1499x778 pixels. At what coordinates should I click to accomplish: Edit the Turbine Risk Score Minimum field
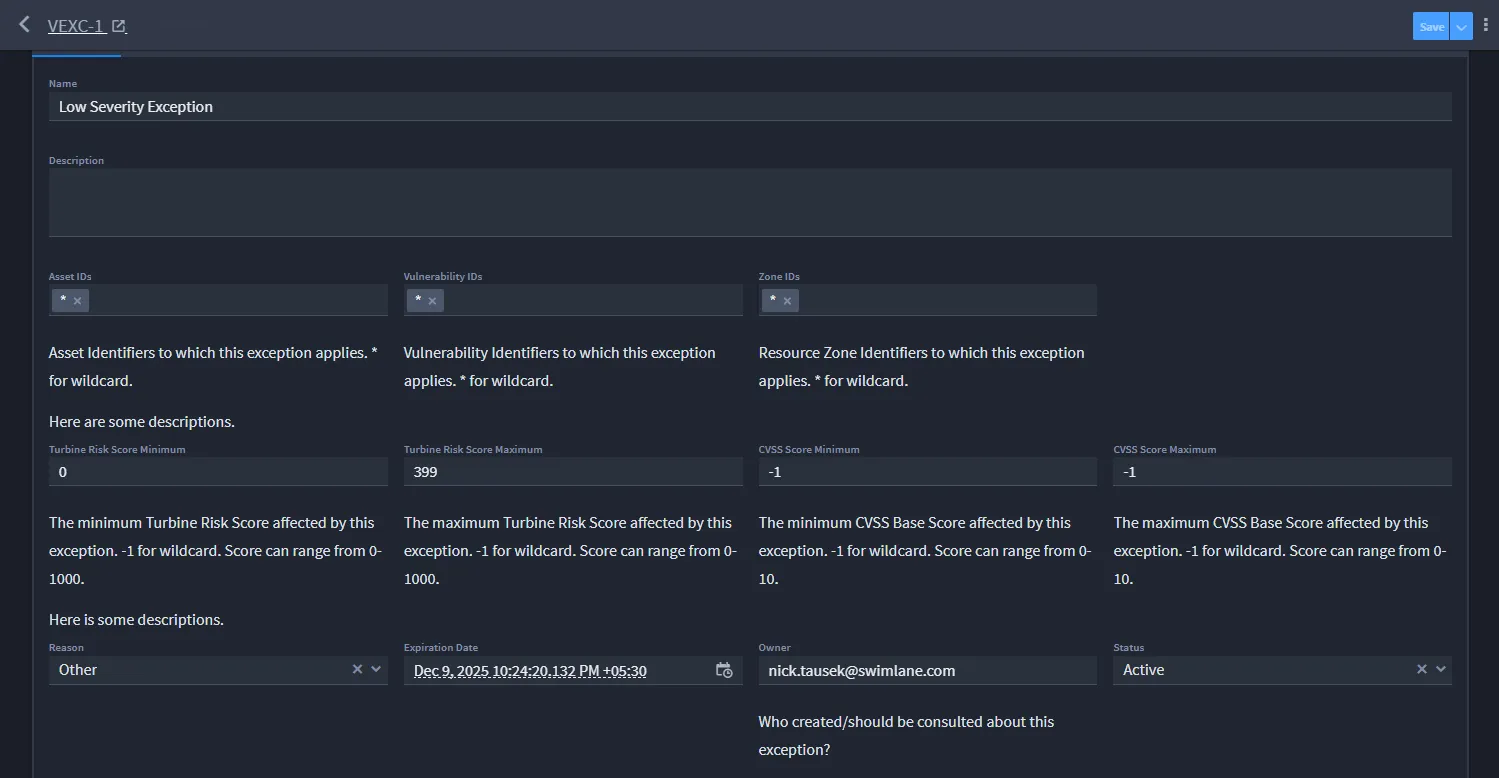[x=218, y=472]
